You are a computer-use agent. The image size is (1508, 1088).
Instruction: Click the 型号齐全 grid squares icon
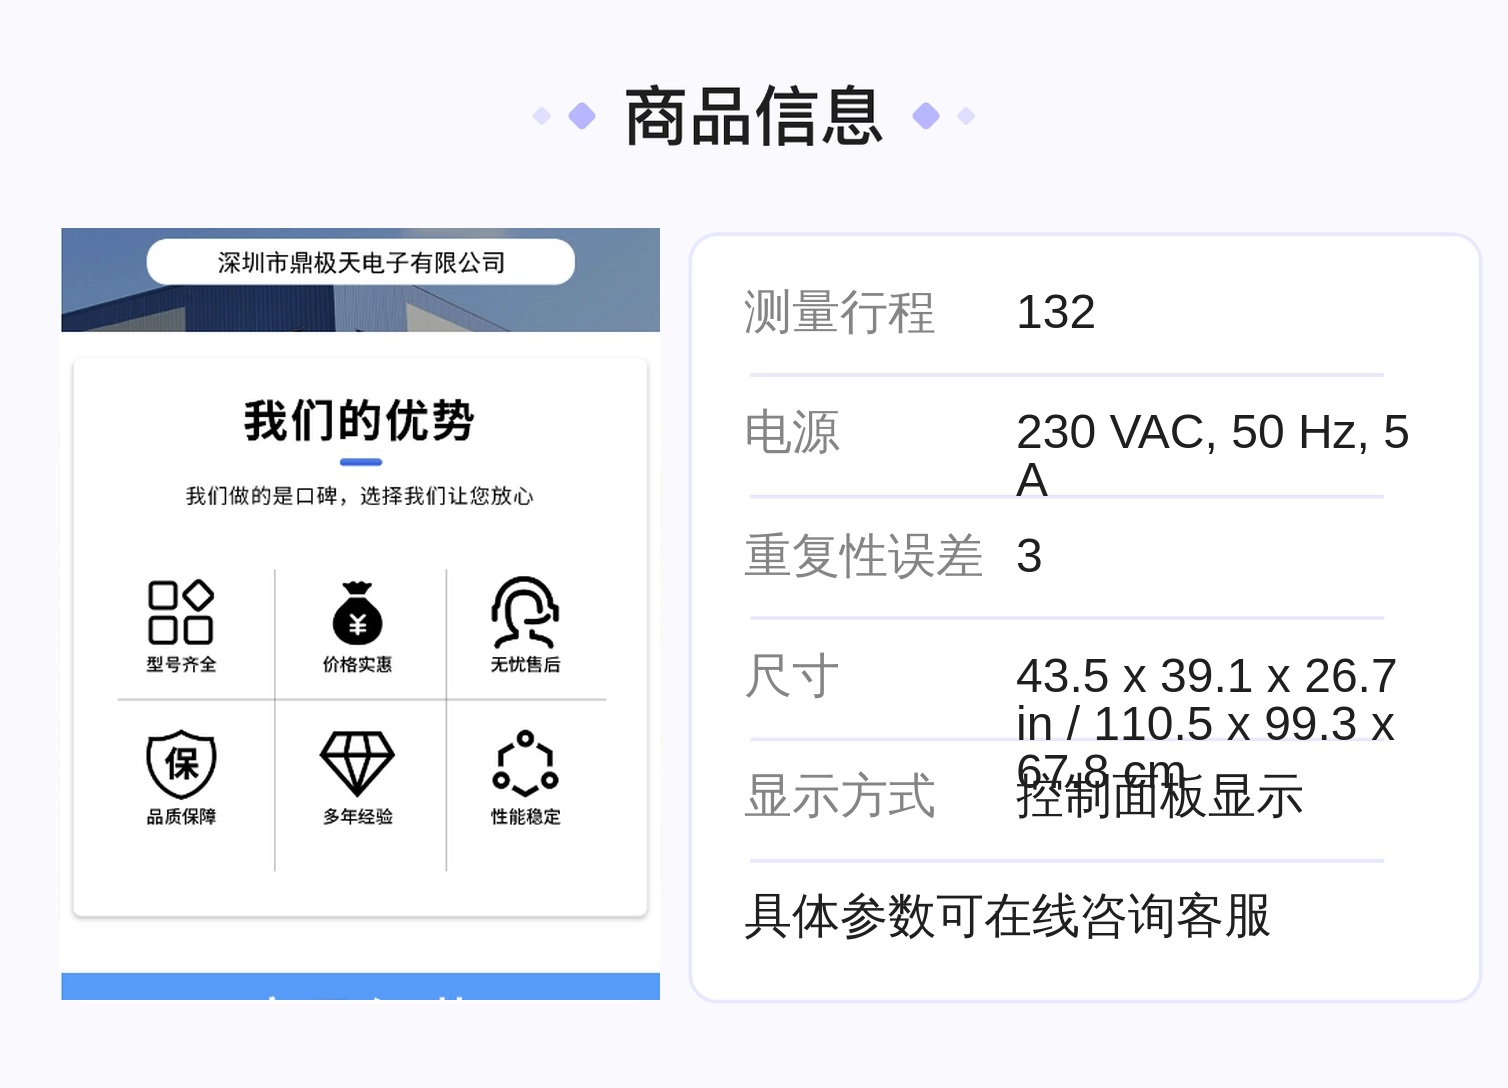pyautogui.click(x=181, y=612)
